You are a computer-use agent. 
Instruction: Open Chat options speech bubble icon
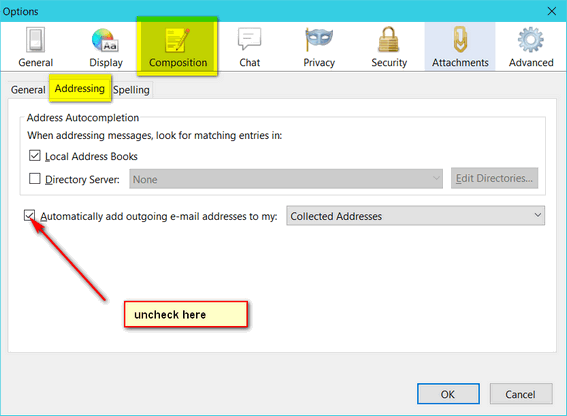(x=250, y=39)
